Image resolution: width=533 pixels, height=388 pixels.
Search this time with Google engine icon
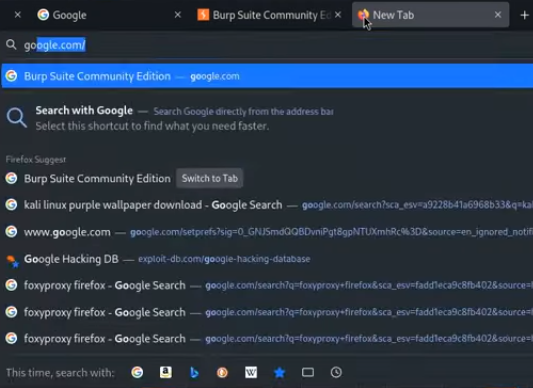137,372
